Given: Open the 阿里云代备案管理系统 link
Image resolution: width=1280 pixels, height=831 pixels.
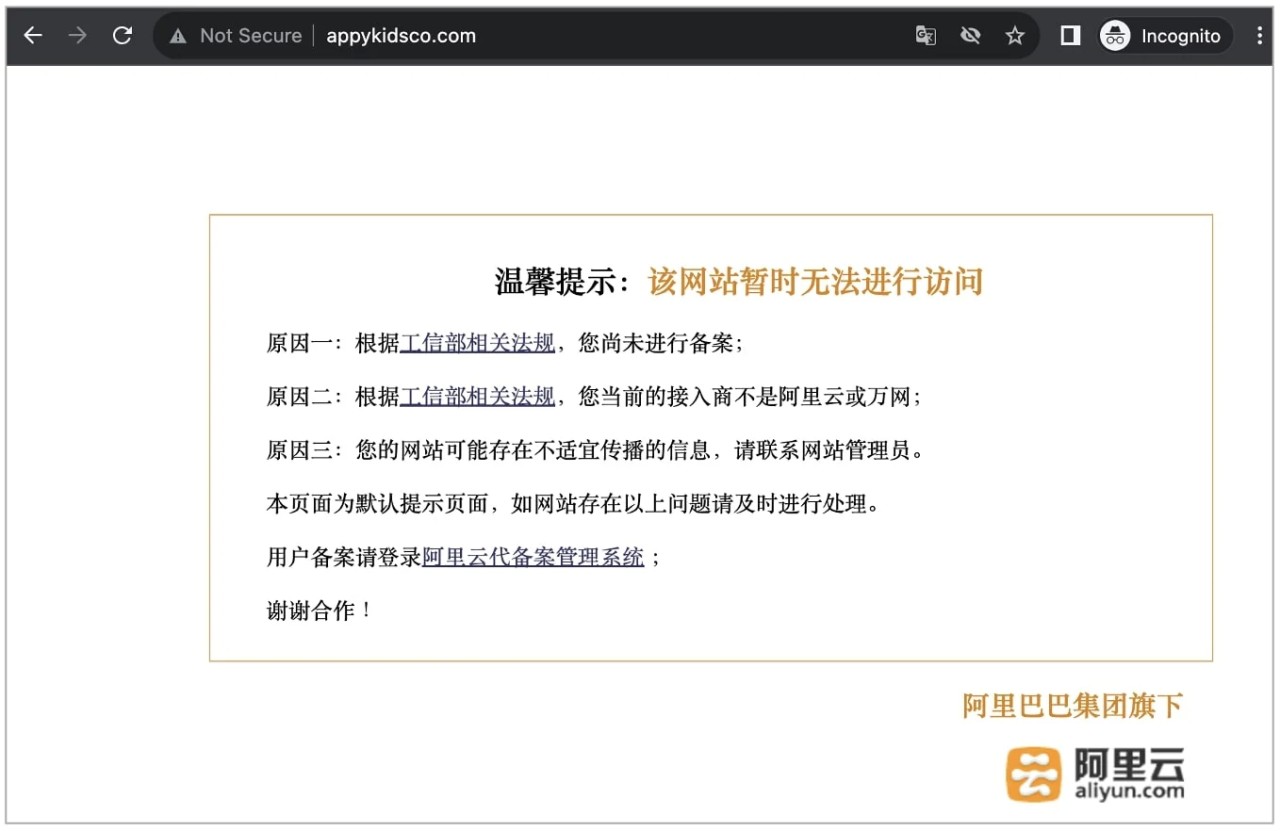Looking at the screenshot, I should 533,557.
